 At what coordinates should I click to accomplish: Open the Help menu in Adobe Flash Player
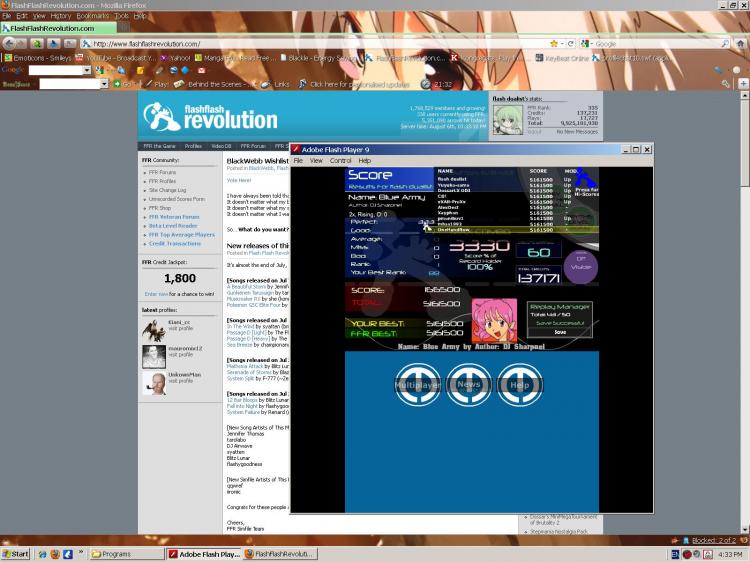(x=364, y=161)
